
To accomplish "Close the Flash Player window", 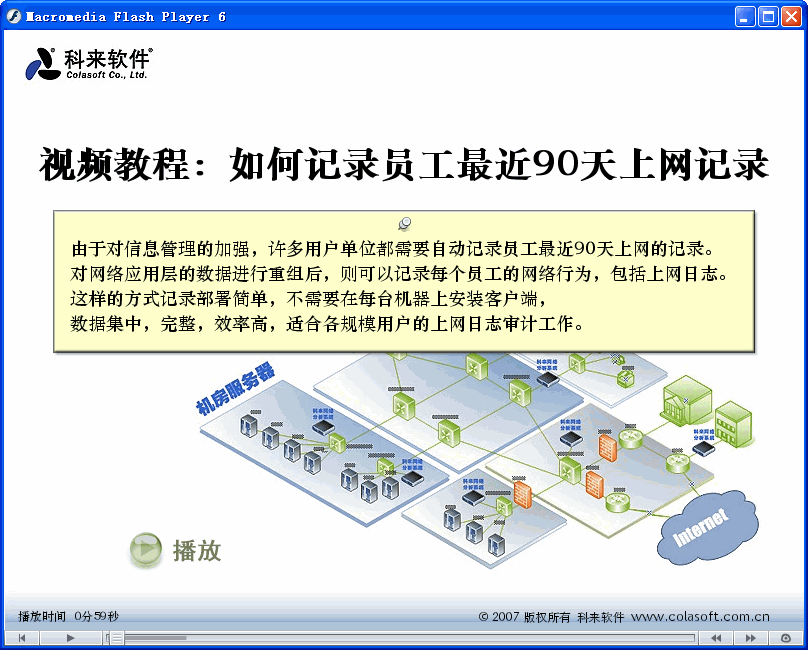I will click(x=791, y=16).
